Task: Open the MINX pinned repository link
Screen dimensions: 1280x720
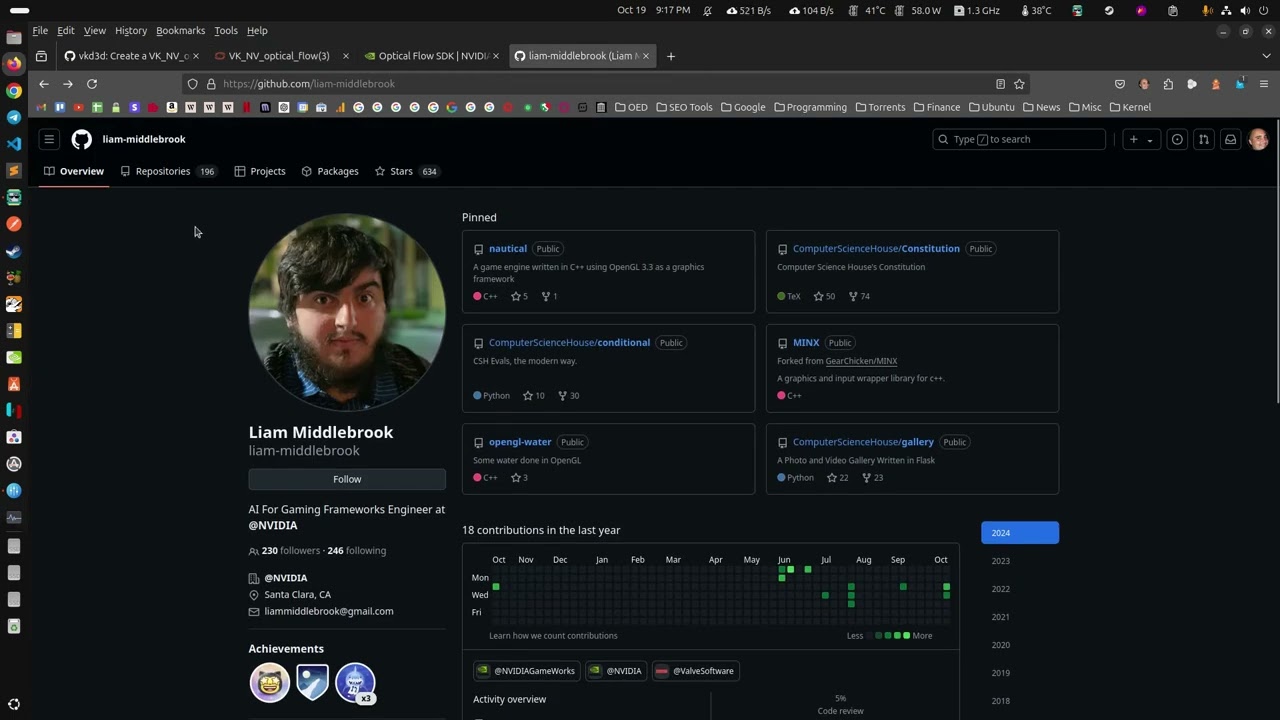Action: pyautogui.click(x=806, y=343)
